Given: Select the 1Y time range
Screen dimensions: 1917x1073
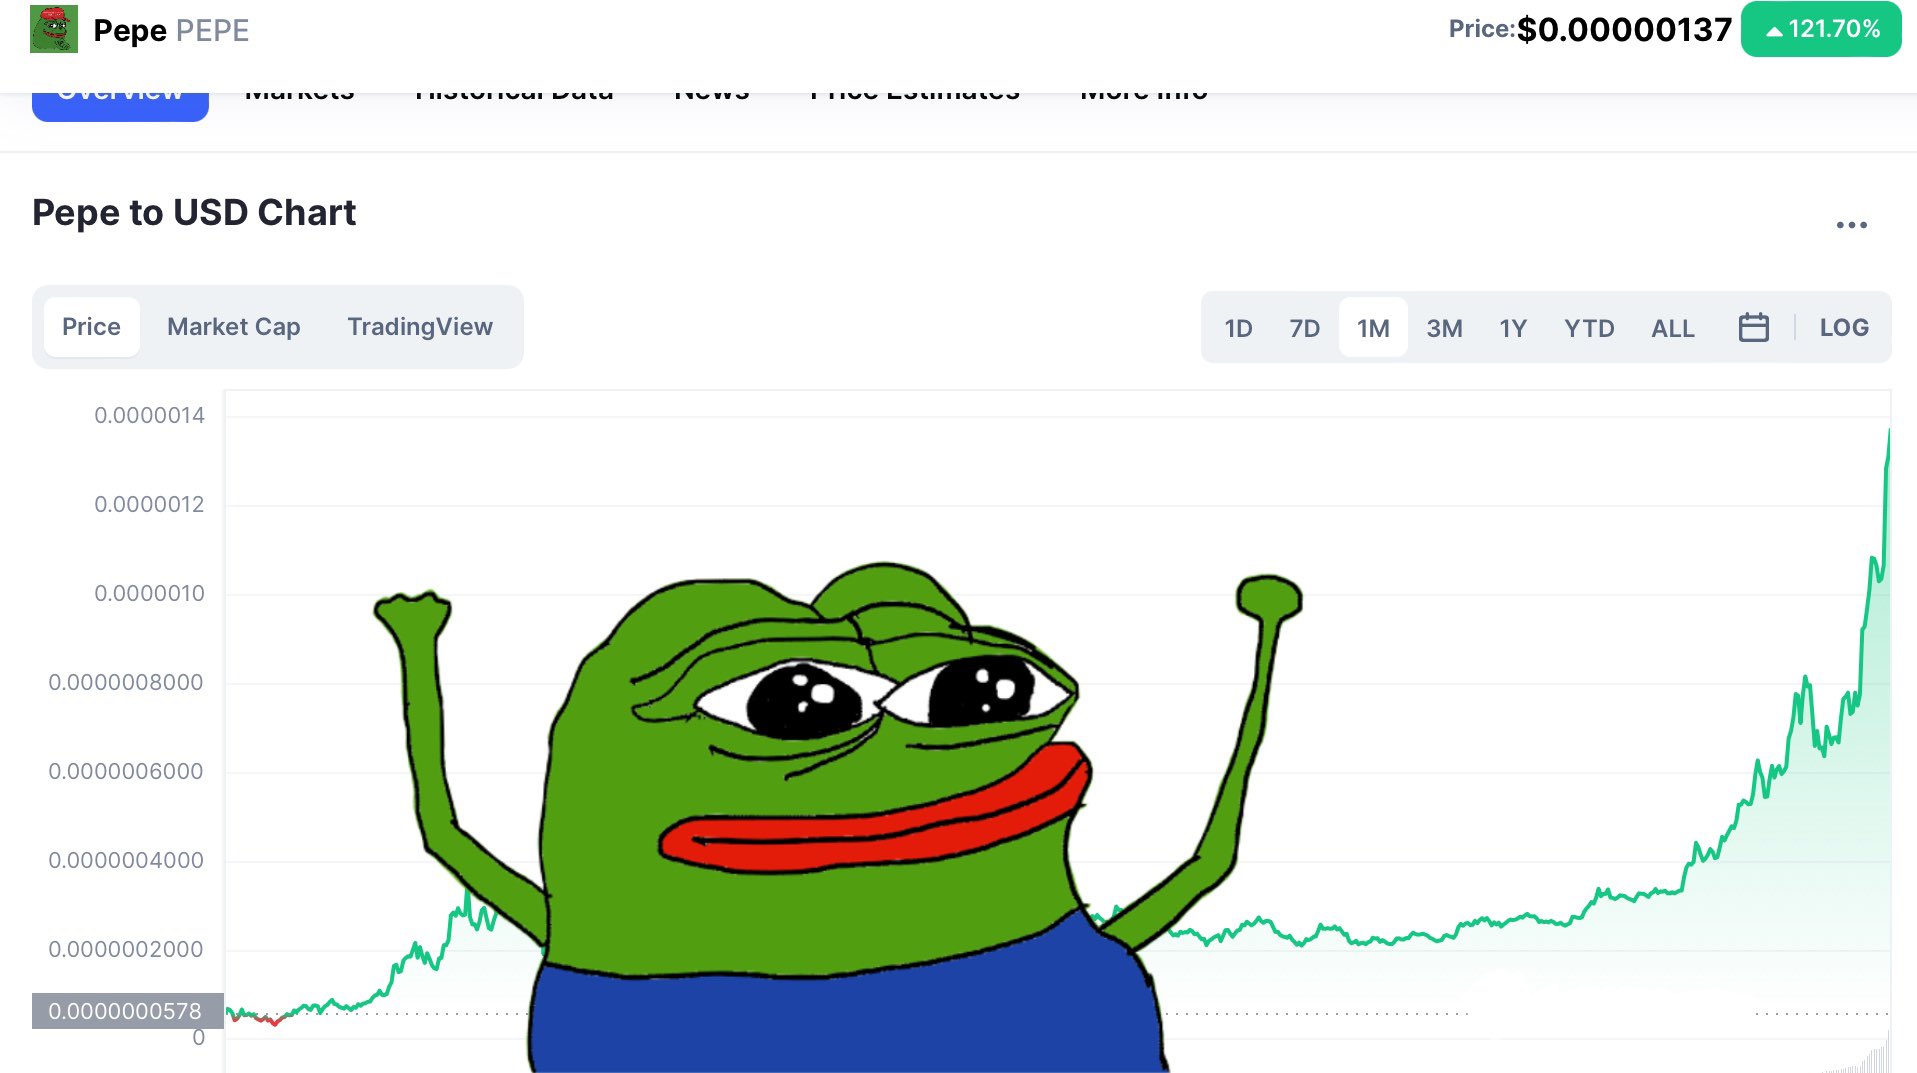Looking at the screenshot, I should click(1513, 328).
